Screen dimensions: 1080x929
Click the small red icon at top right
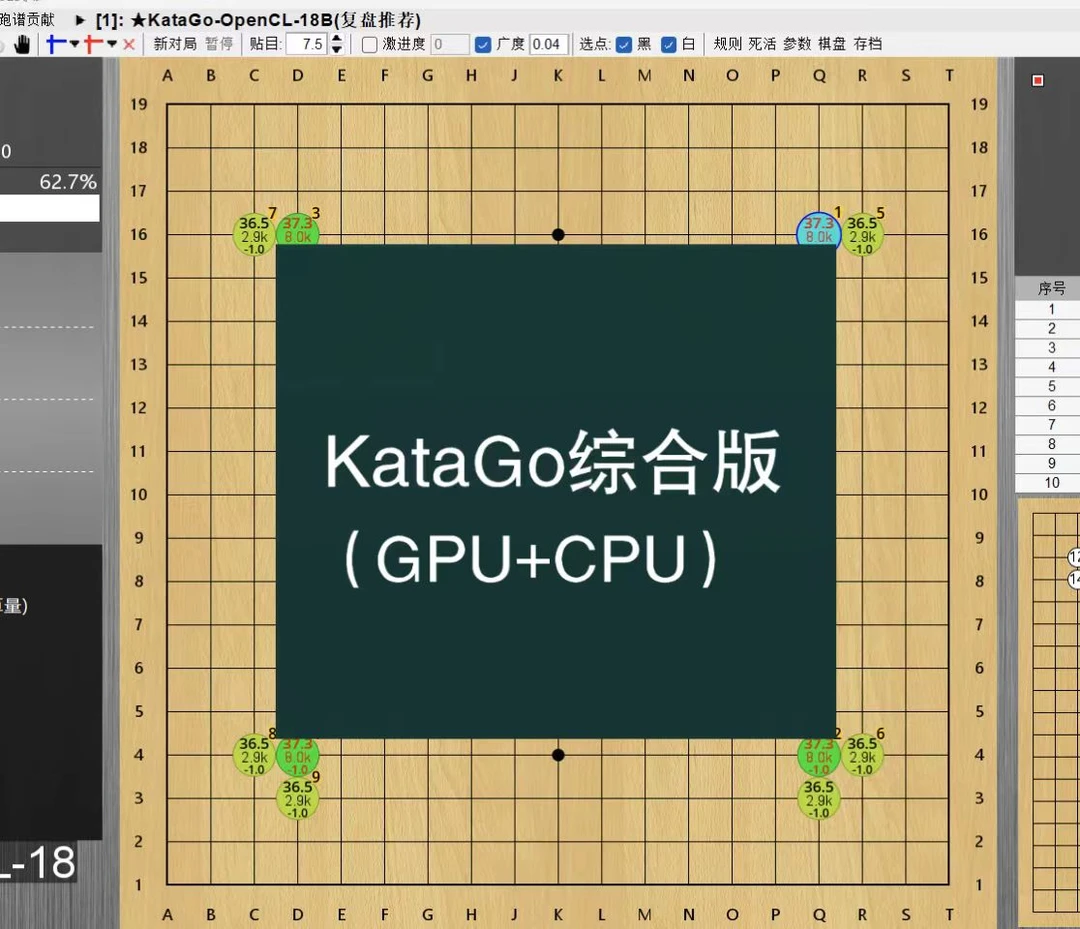click(x=1038, y=81)
